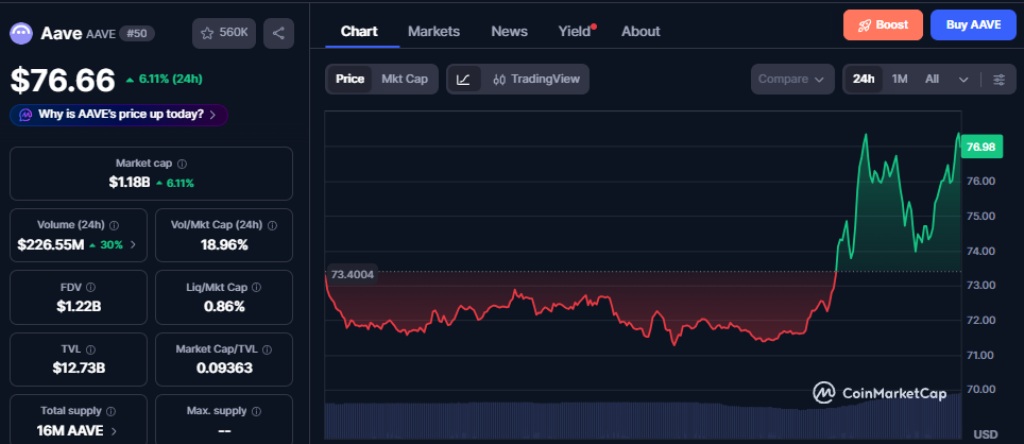The width and height of the screenshot is (1024, 444).
Task: Click the TVL info icon
Action: (91, 350)
